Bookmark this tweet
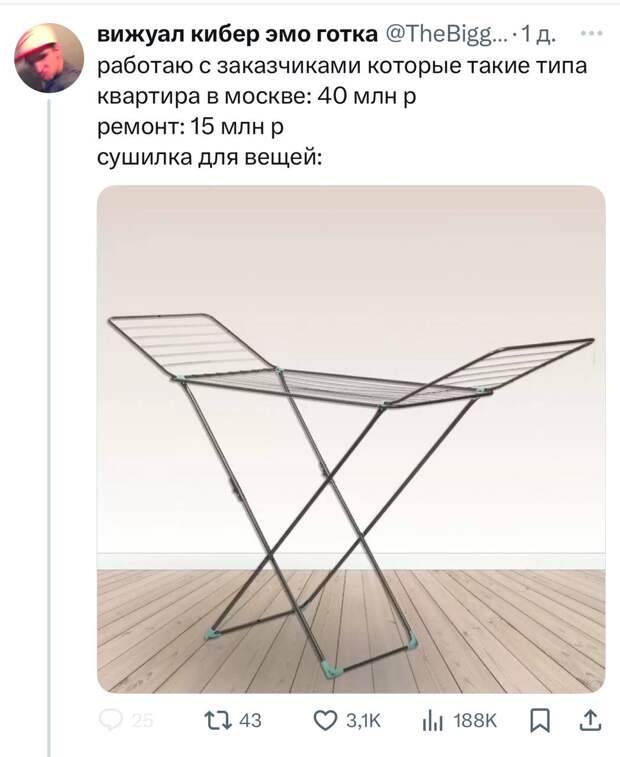Image resolution: width=620 pixels, height=757 pixels. [539, 721]
